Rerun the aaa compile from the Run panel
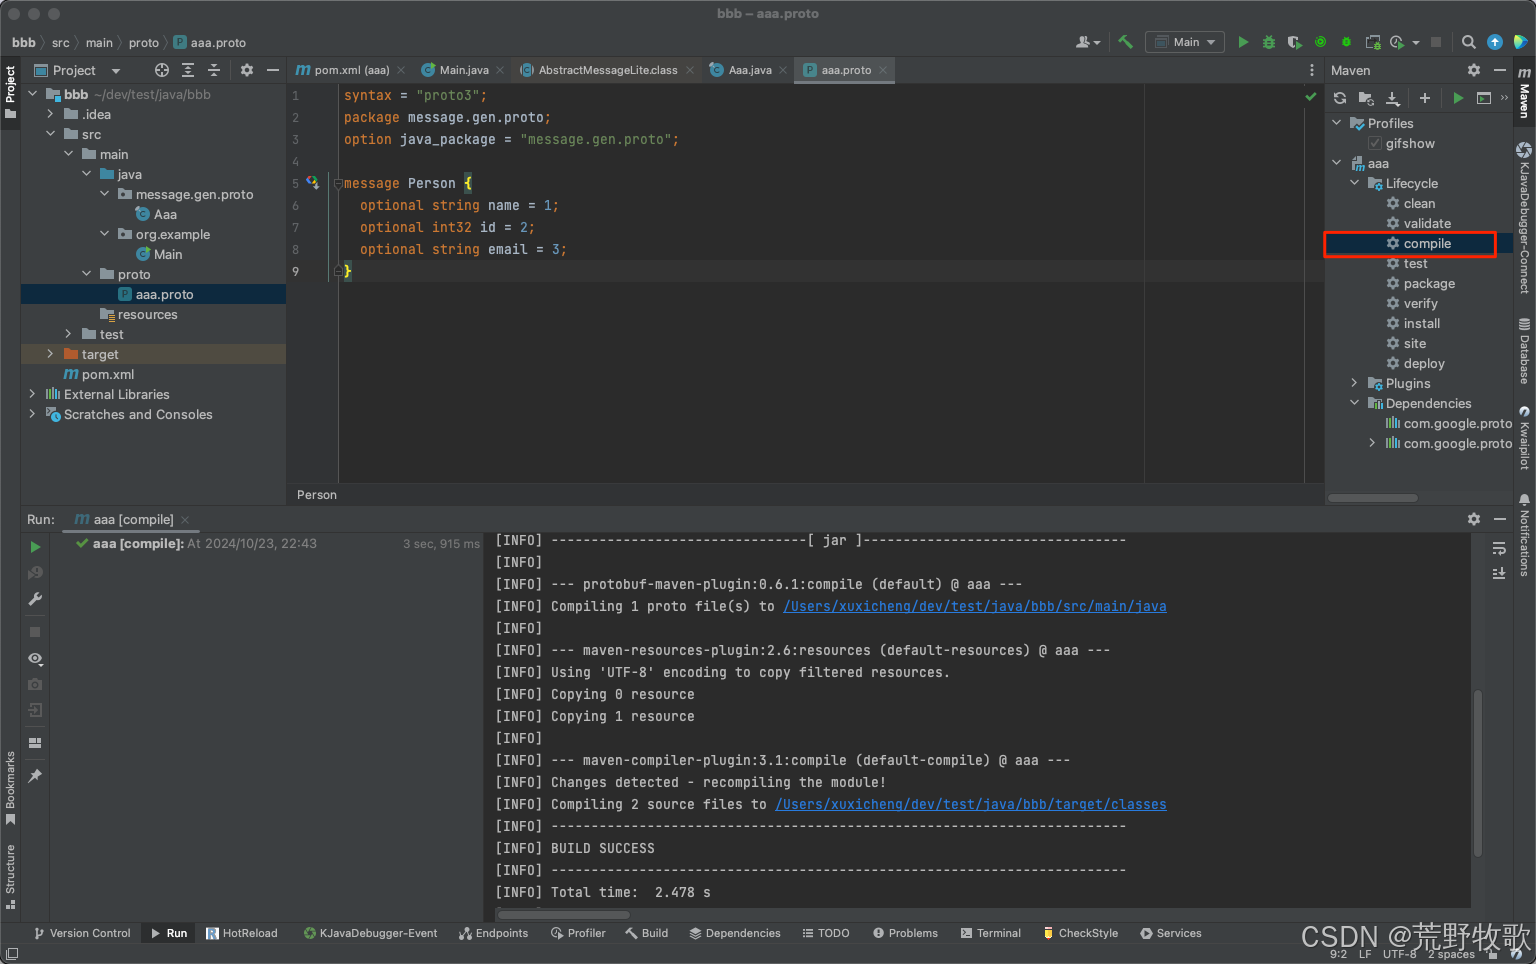Viewport: 1536px width, 964px height. tap(35, 547)
